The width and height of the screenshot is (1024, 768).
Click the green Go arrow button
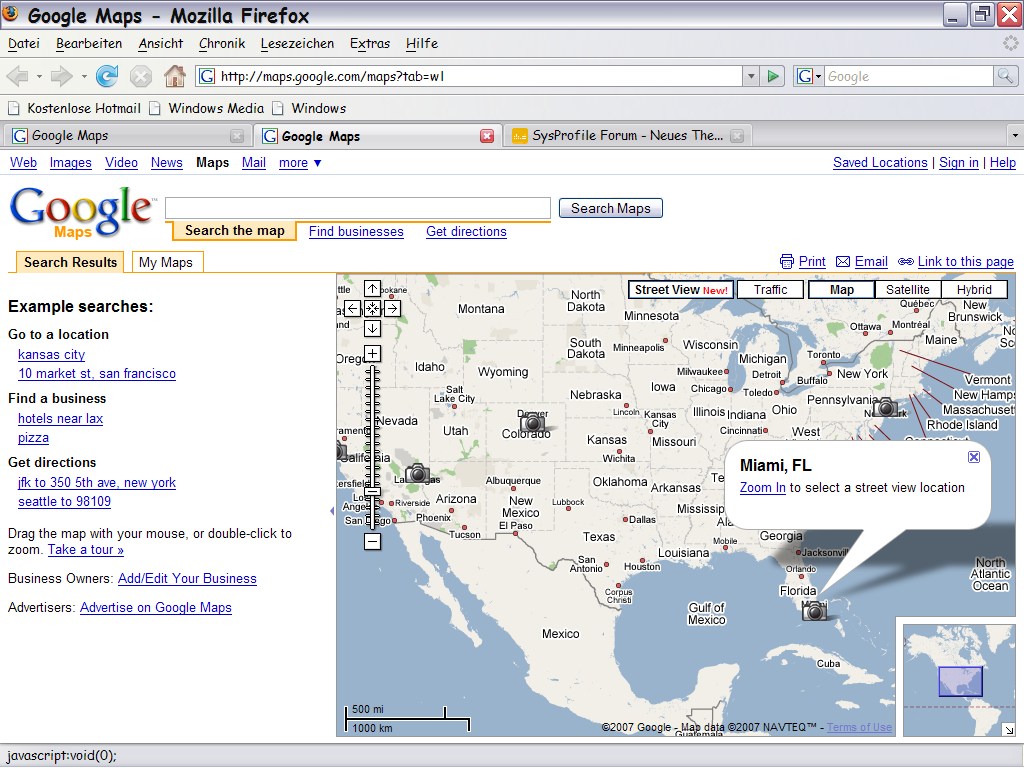pyautogui.click(x=773, y=76)
